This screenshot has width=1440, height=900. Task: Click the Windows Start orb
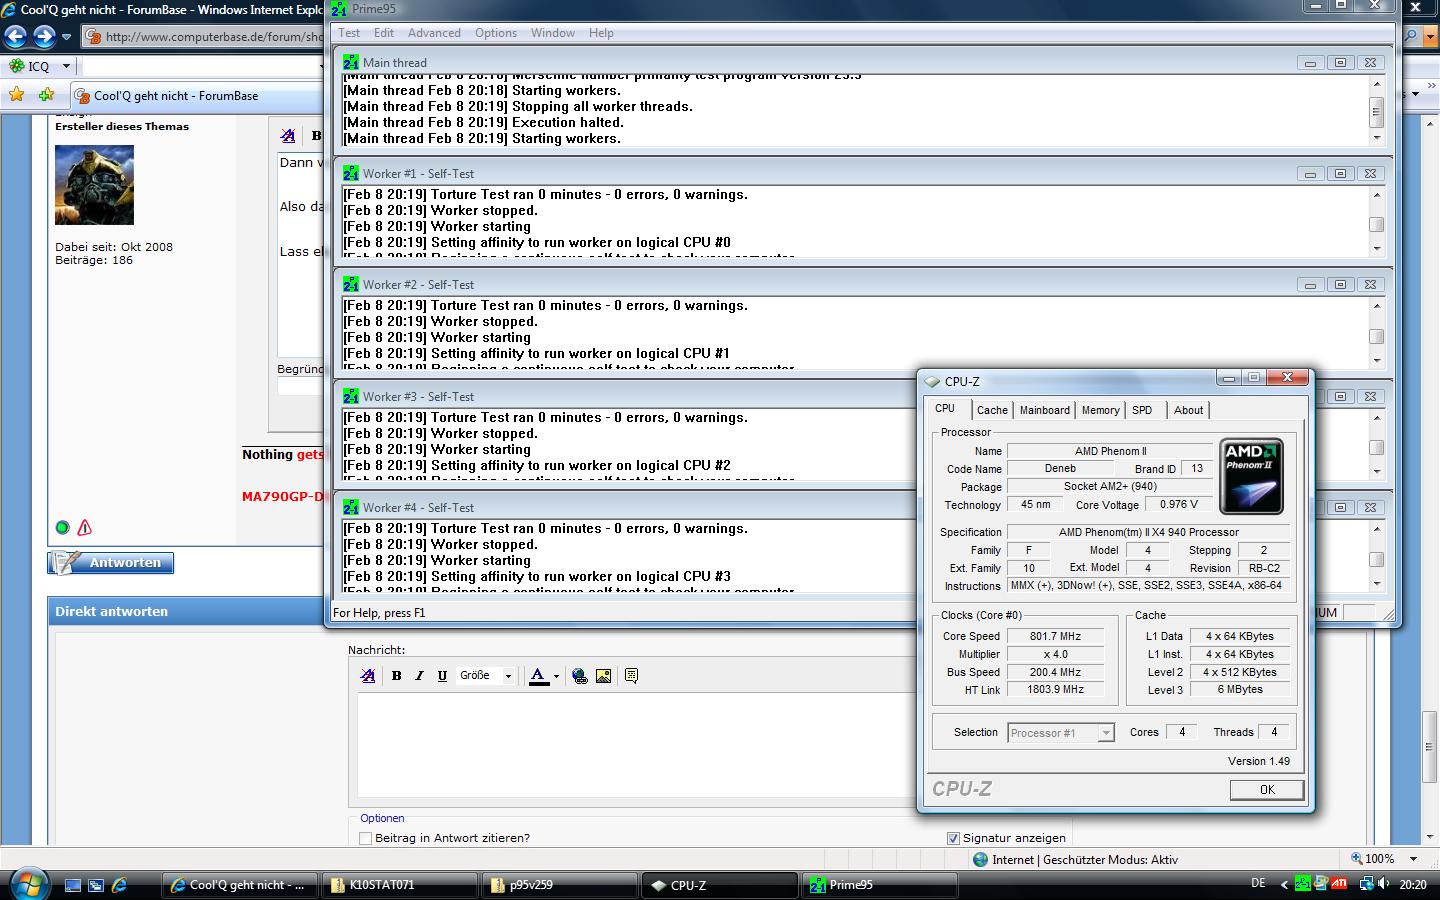click(x=27, y=883)
